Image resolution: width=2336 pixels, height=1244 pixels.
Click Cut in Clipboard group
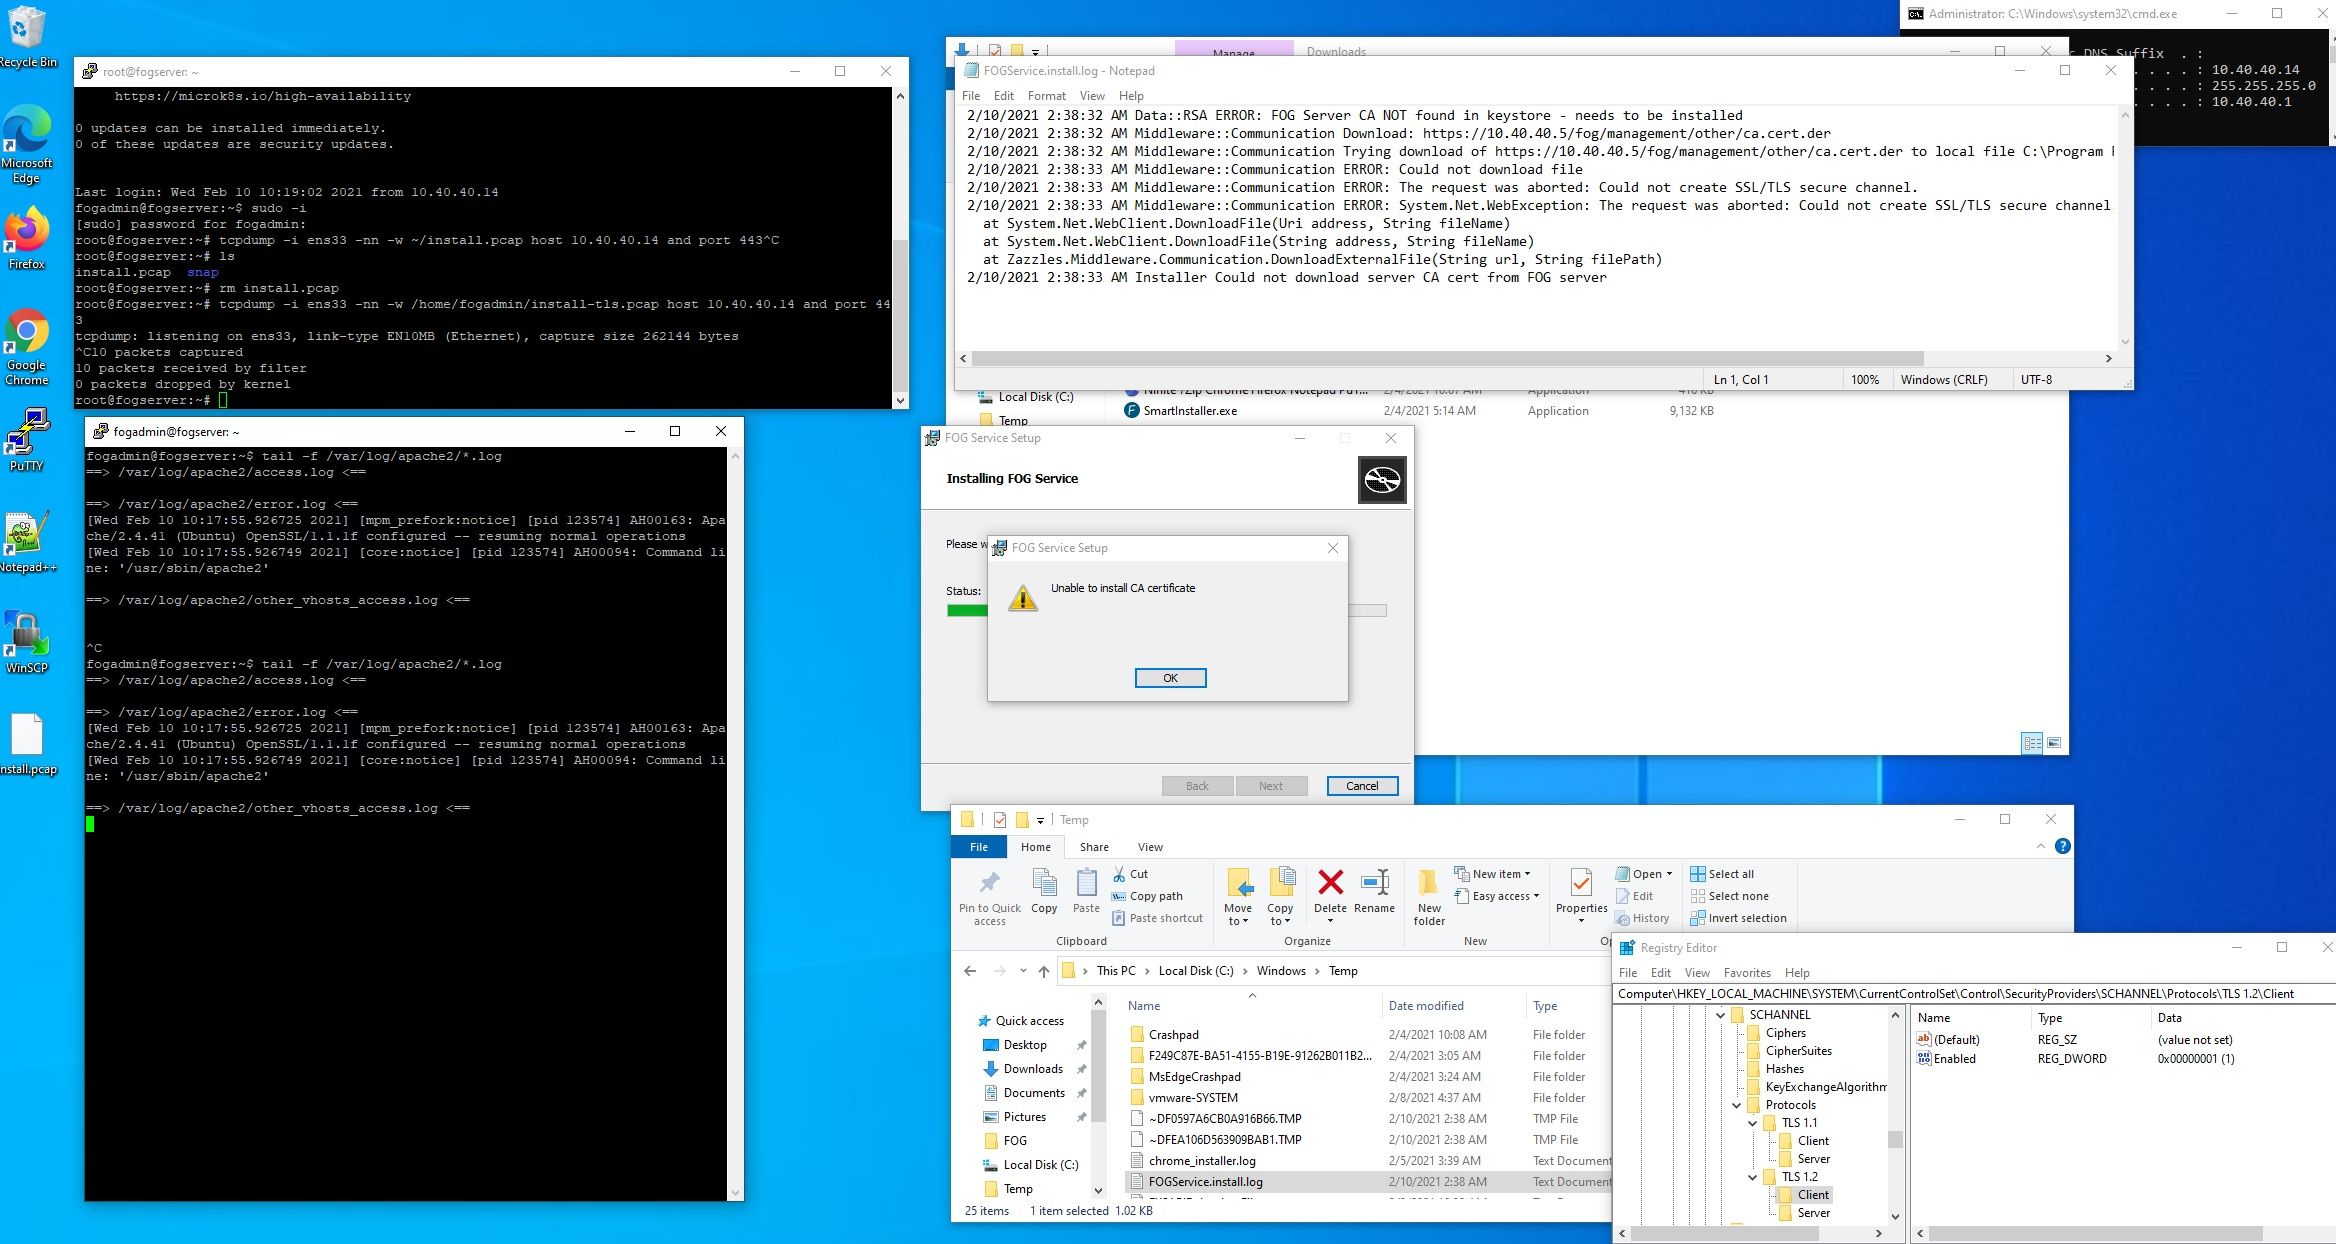(1130, 874)
